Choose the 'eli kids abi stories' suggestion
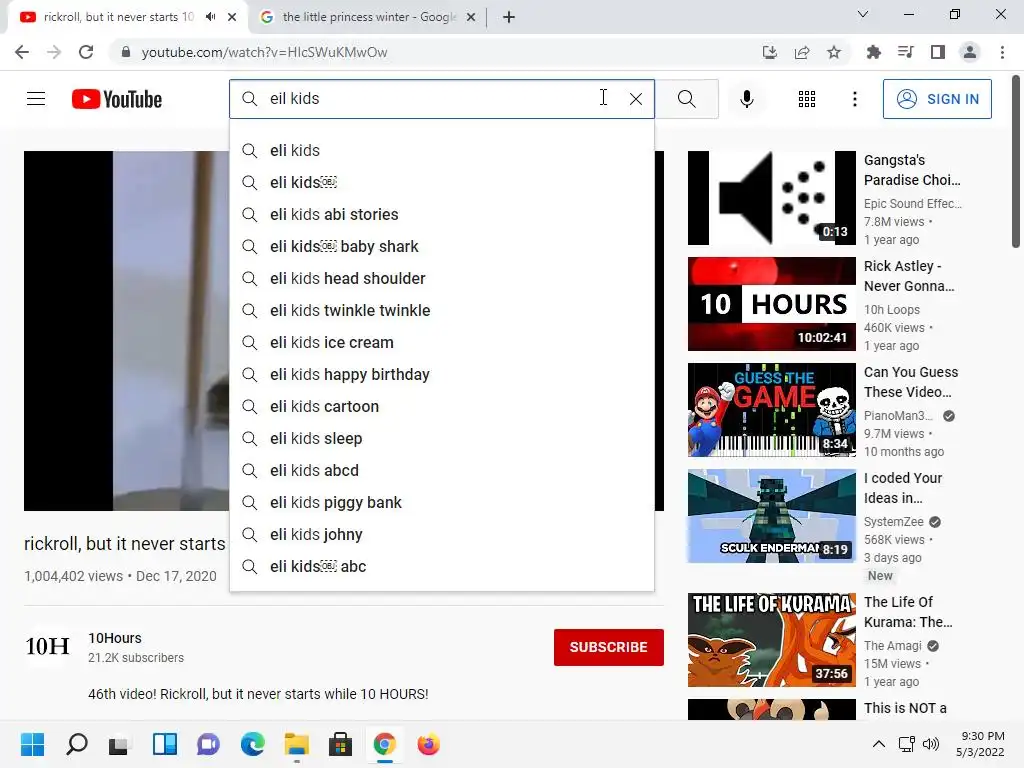This screenshot has width=1024, height=768. point(442,214)
